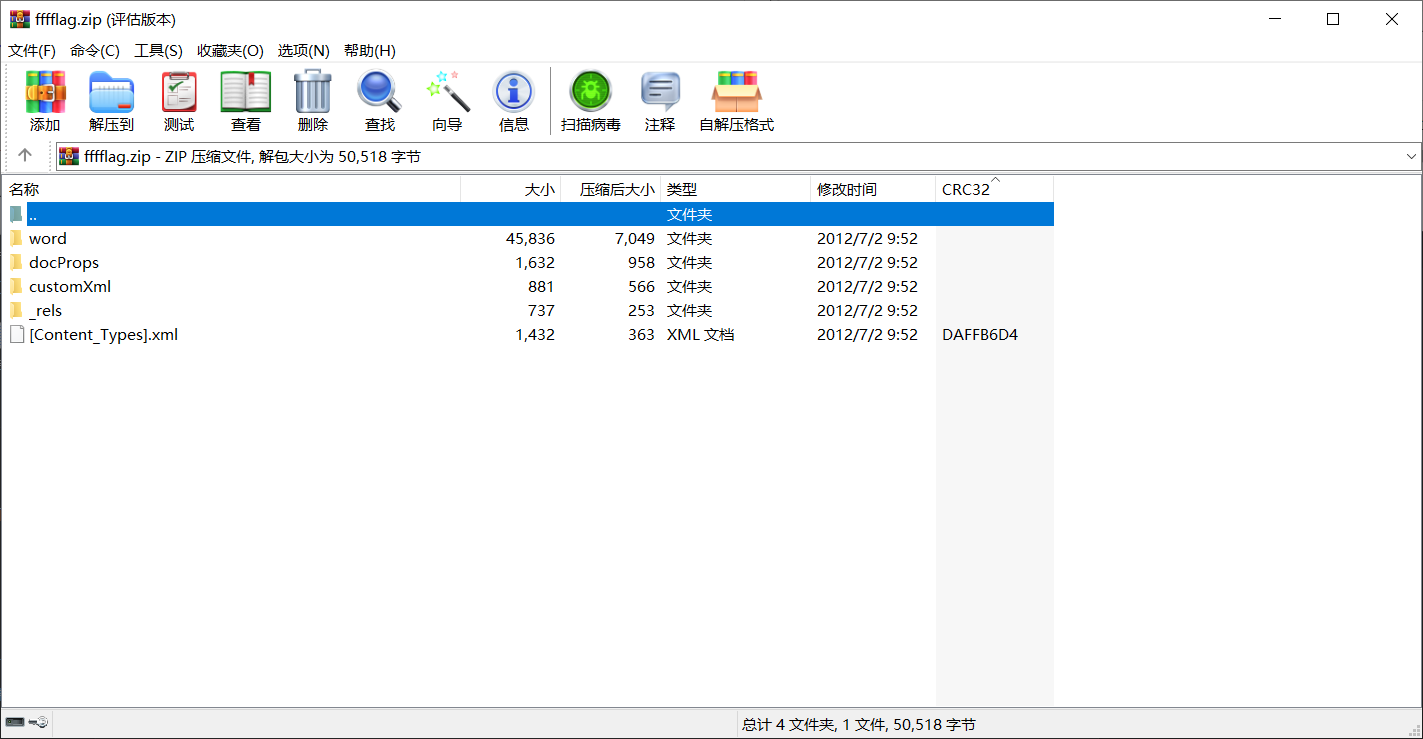Open the 文件(F) menu
The height and width of the screenshot is (739, 1423).
pyautogui.click(x=32, y=51)
